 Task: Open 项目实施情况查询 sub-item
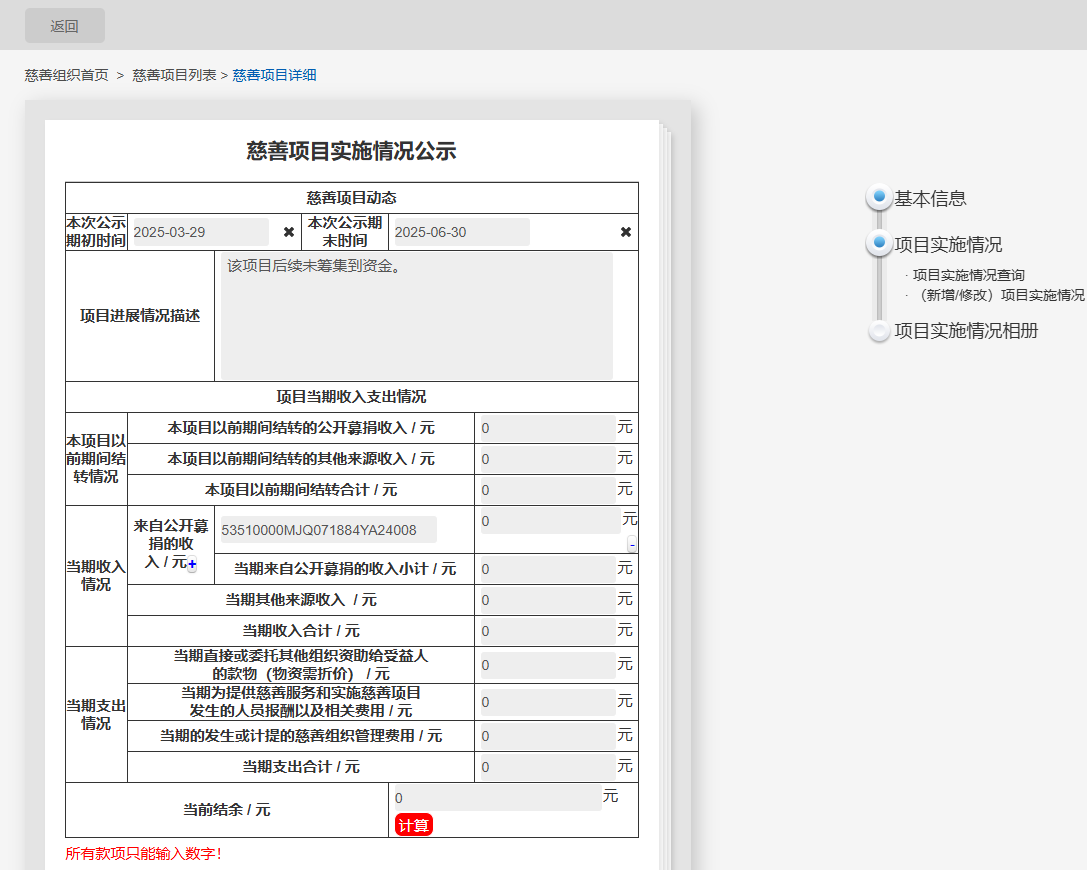pyautogui.click(x=968, y=275)
